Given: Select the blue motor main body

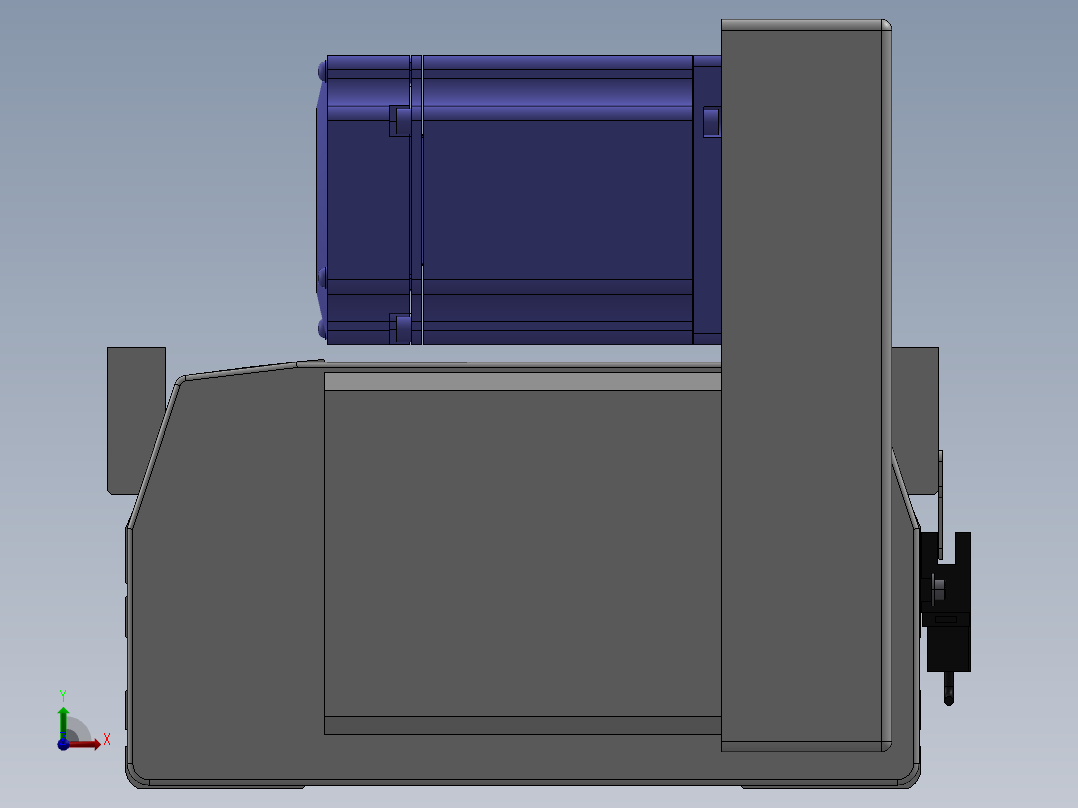Looking at the screenshot, I should tap(558, 199).
